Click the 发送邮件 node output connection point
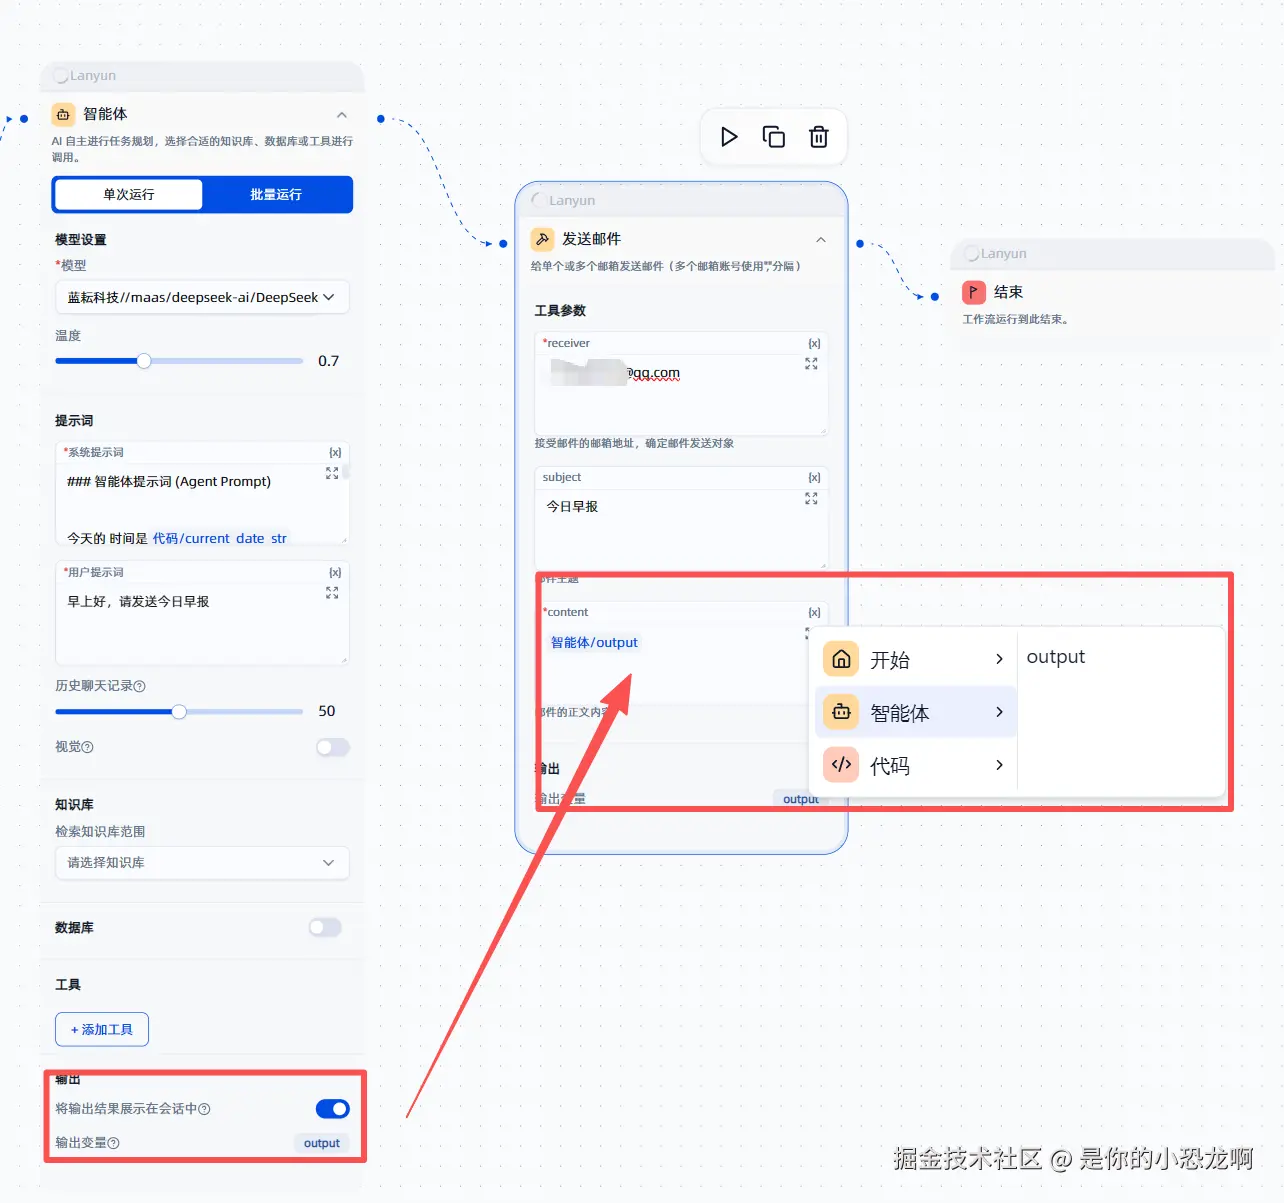The width and height of the screenshot is (1284, 1203). (x=860, y=243)
